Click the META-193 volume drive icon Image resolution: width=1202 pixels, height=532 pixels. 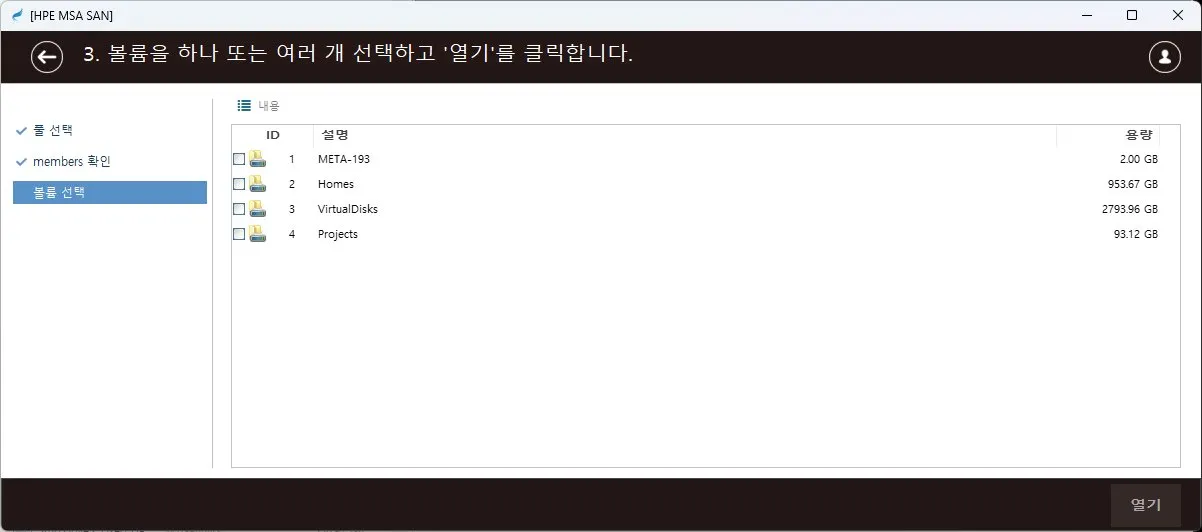point(257,159)
